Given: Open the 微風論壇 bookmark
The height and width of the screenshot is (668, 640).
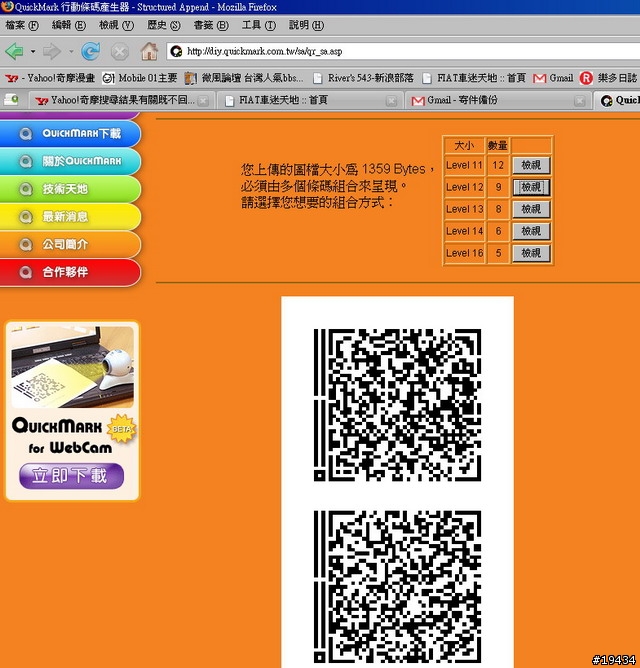Looking at the screenshot, I should [x=244, y=78].
